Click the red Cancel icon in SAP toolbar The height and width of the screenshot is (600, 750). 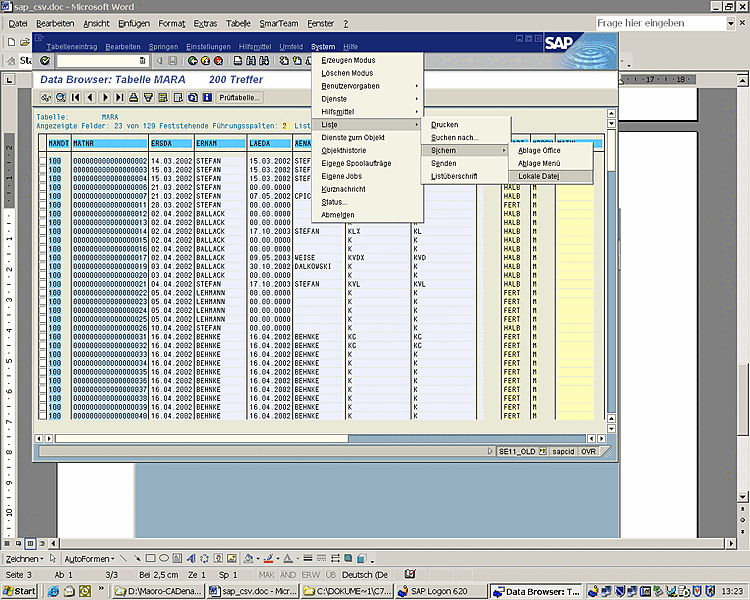[217, 62]
